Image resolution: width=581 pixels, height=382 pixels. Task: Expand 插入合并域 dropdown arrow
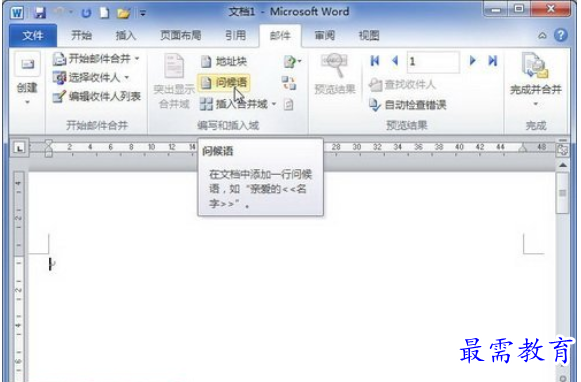[x=274, y=104]
